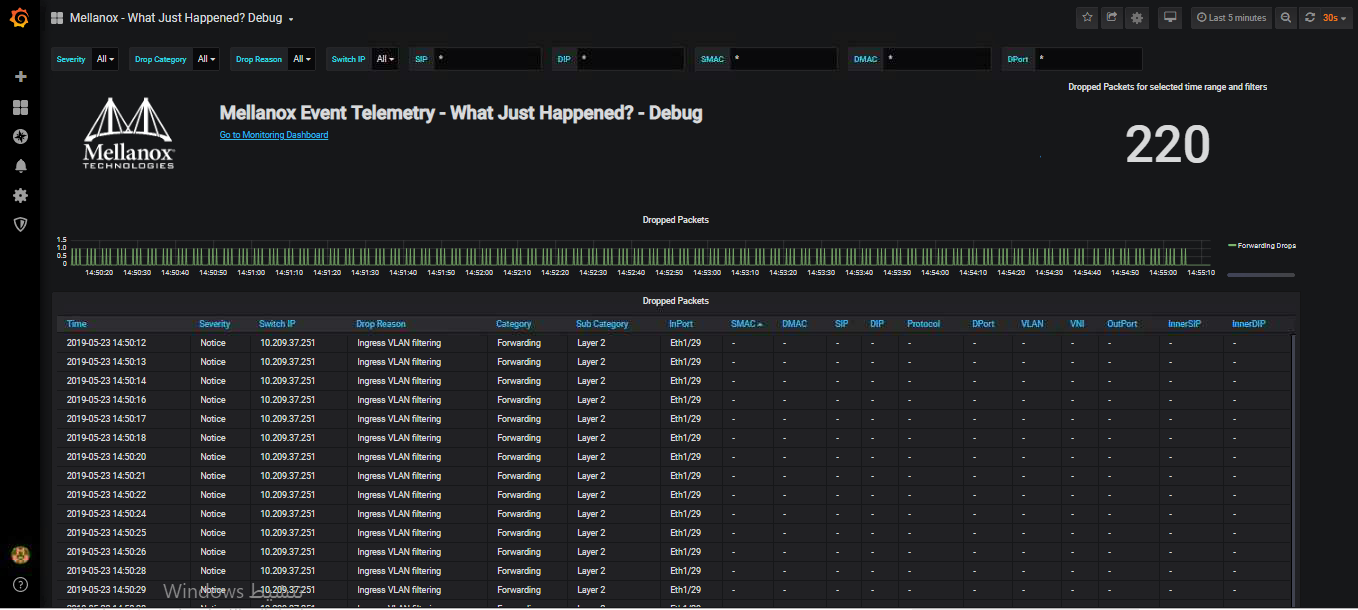Open the Create plus menu in sidebar
The image size is (1358, 610).
click(x=20, y=77)
